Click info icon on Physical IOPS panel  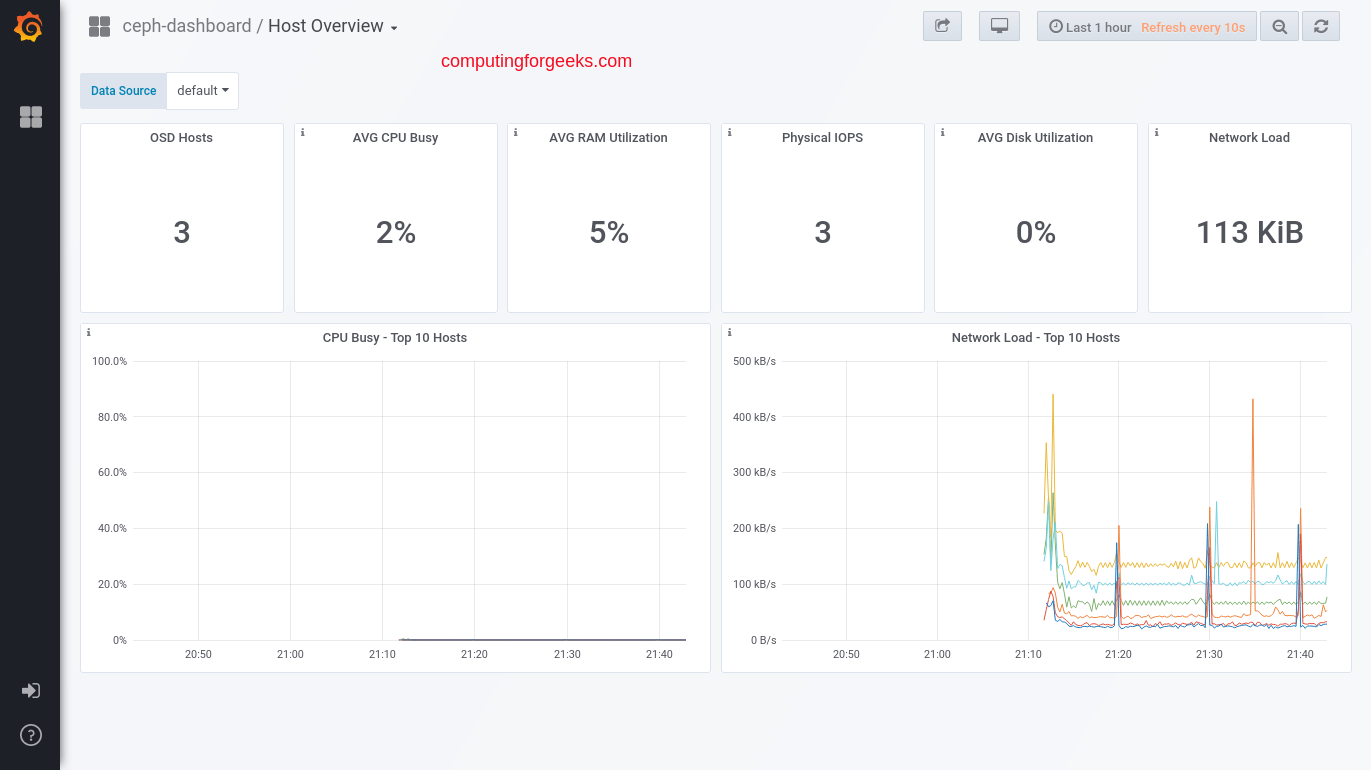coord(730,132)
